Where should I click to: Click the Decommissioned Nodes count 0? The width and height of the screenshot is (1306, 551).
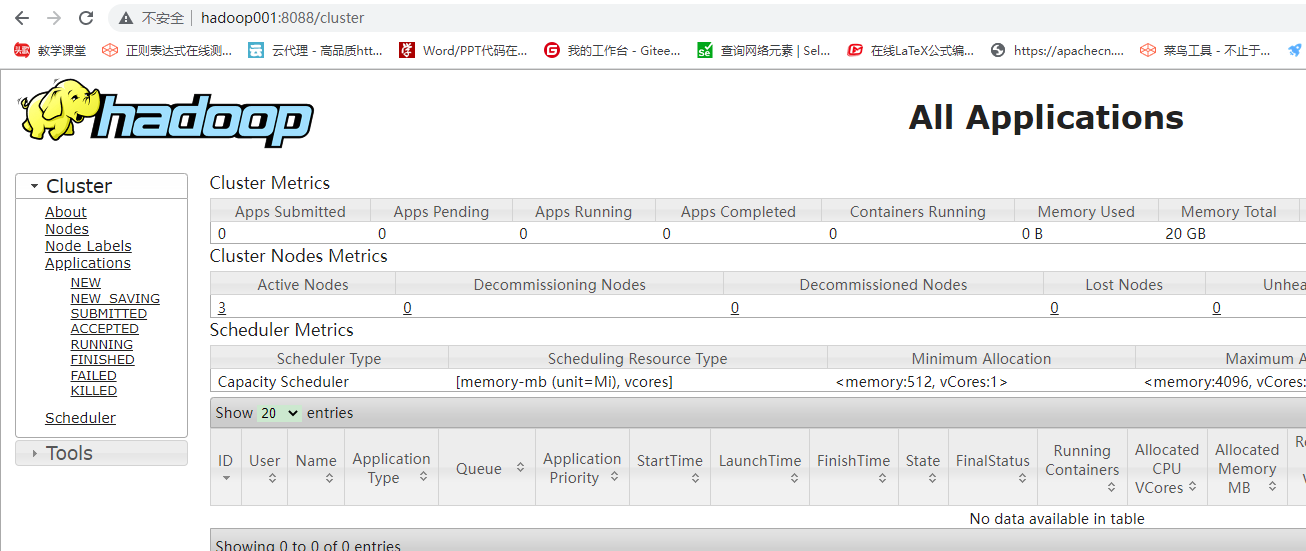tap(735, 308)
